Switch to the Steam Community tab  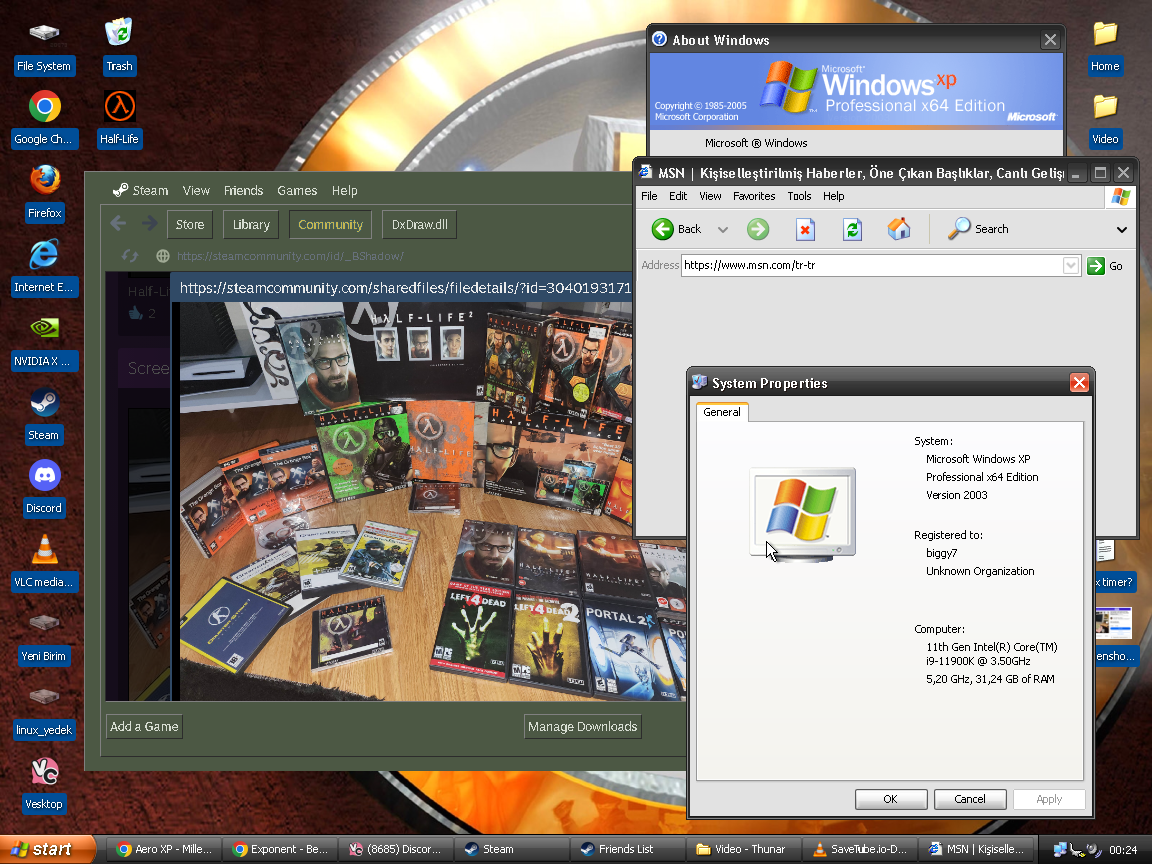click(331, 225)
